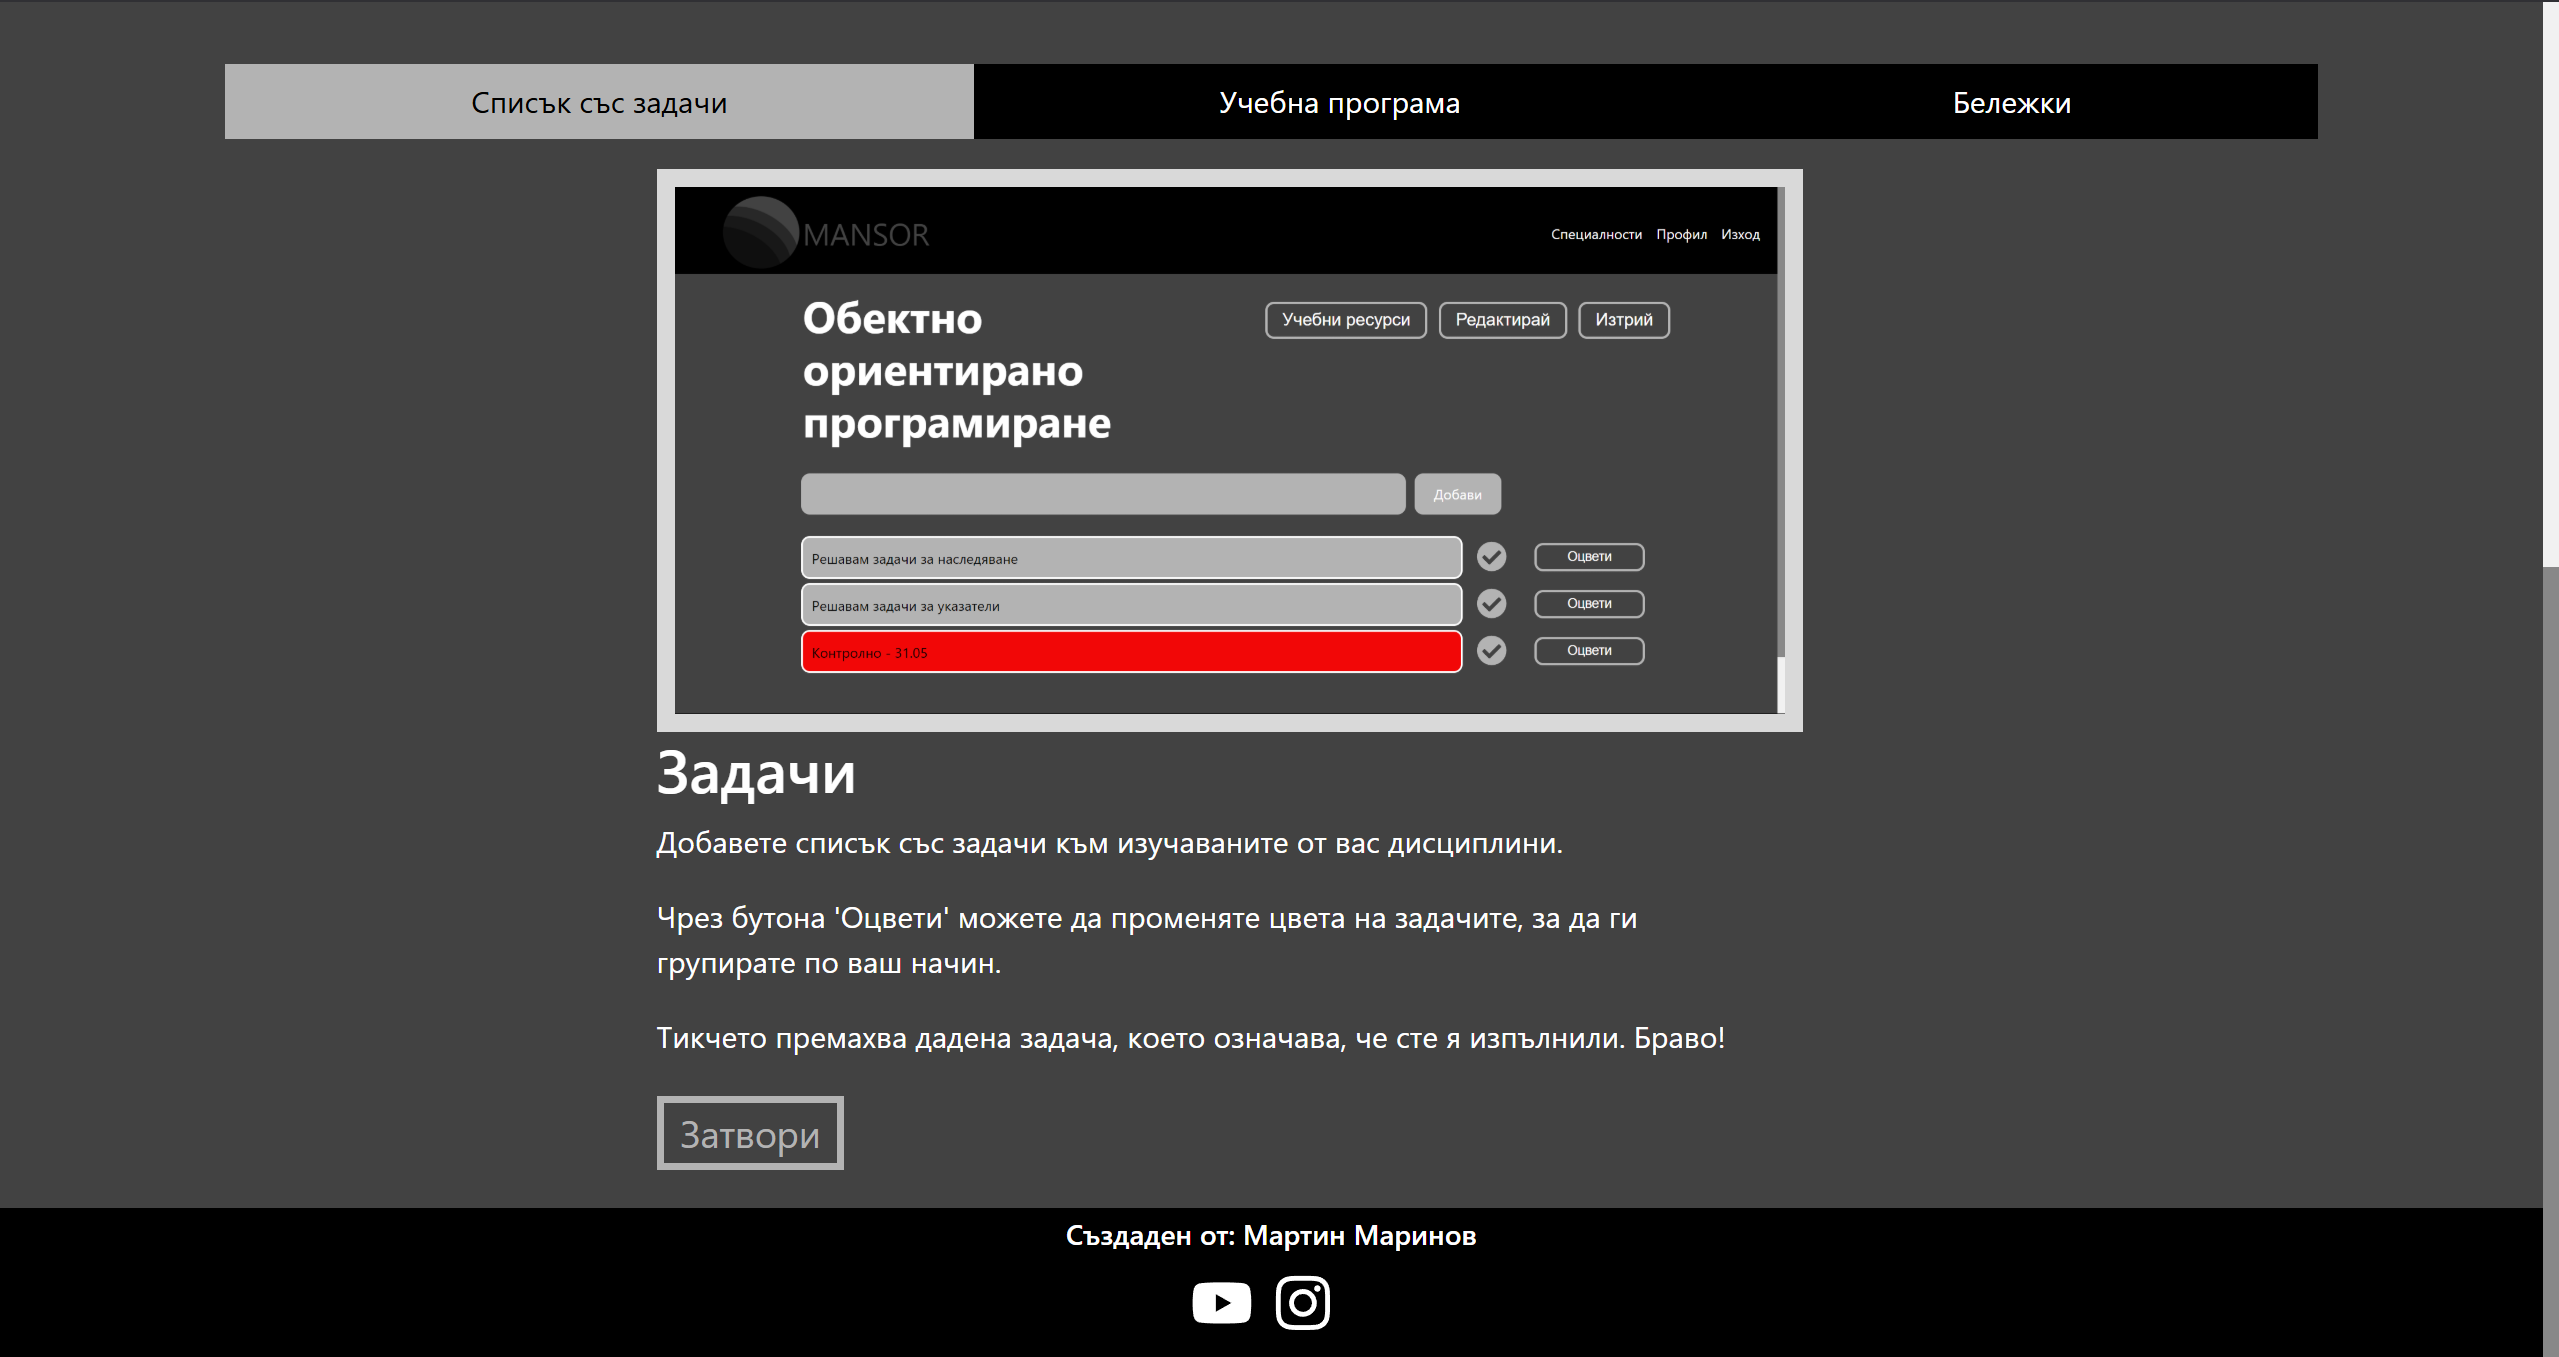Click 'Оцвети' for the указатели task
This screenshot has height=1357, width=2559.
tap(1589, 604)
